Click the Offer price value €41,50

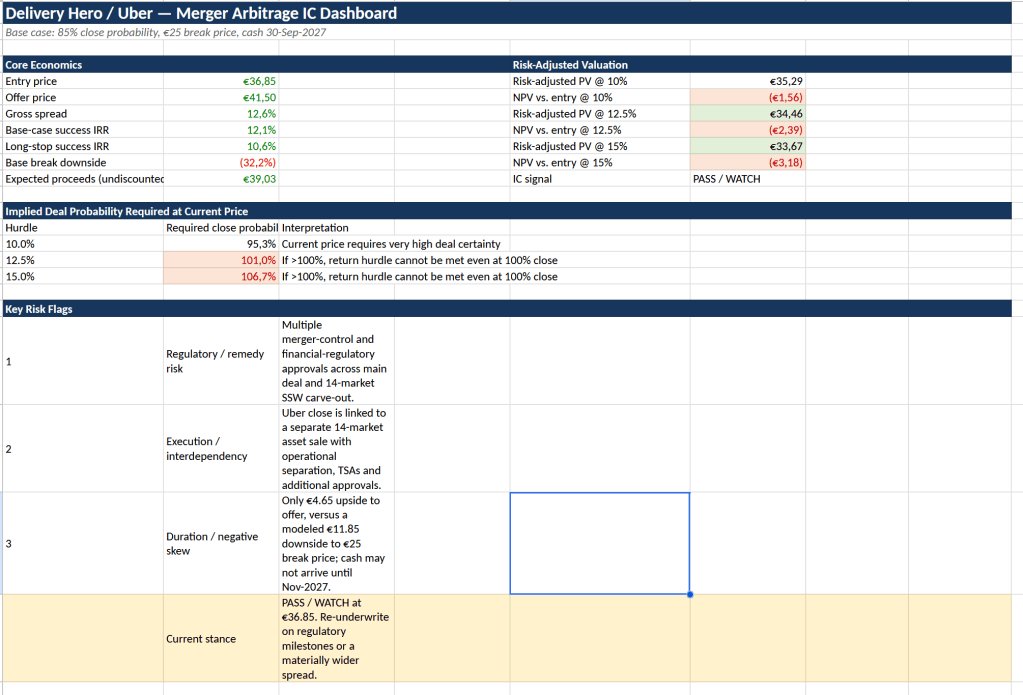[x=221, y=97]
